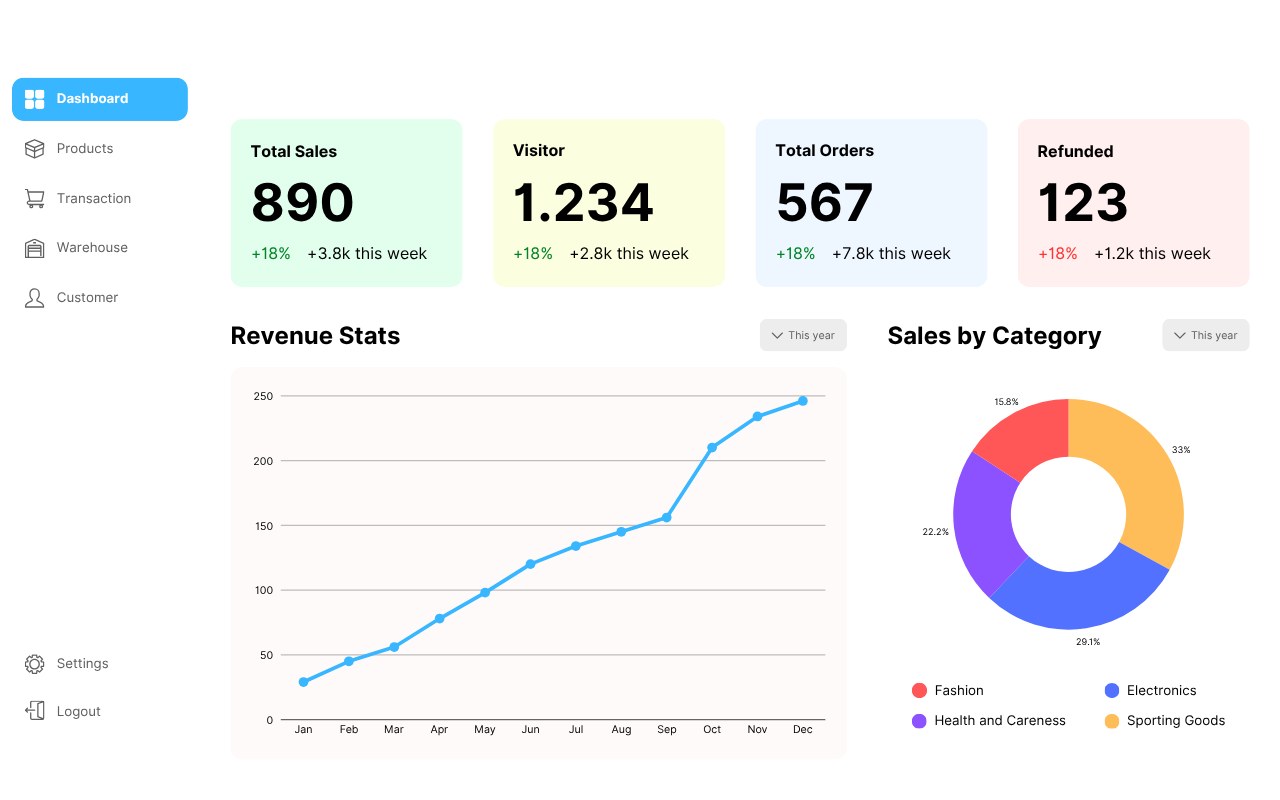
Task: Click the Warehouse building icon
Action: 35,248
